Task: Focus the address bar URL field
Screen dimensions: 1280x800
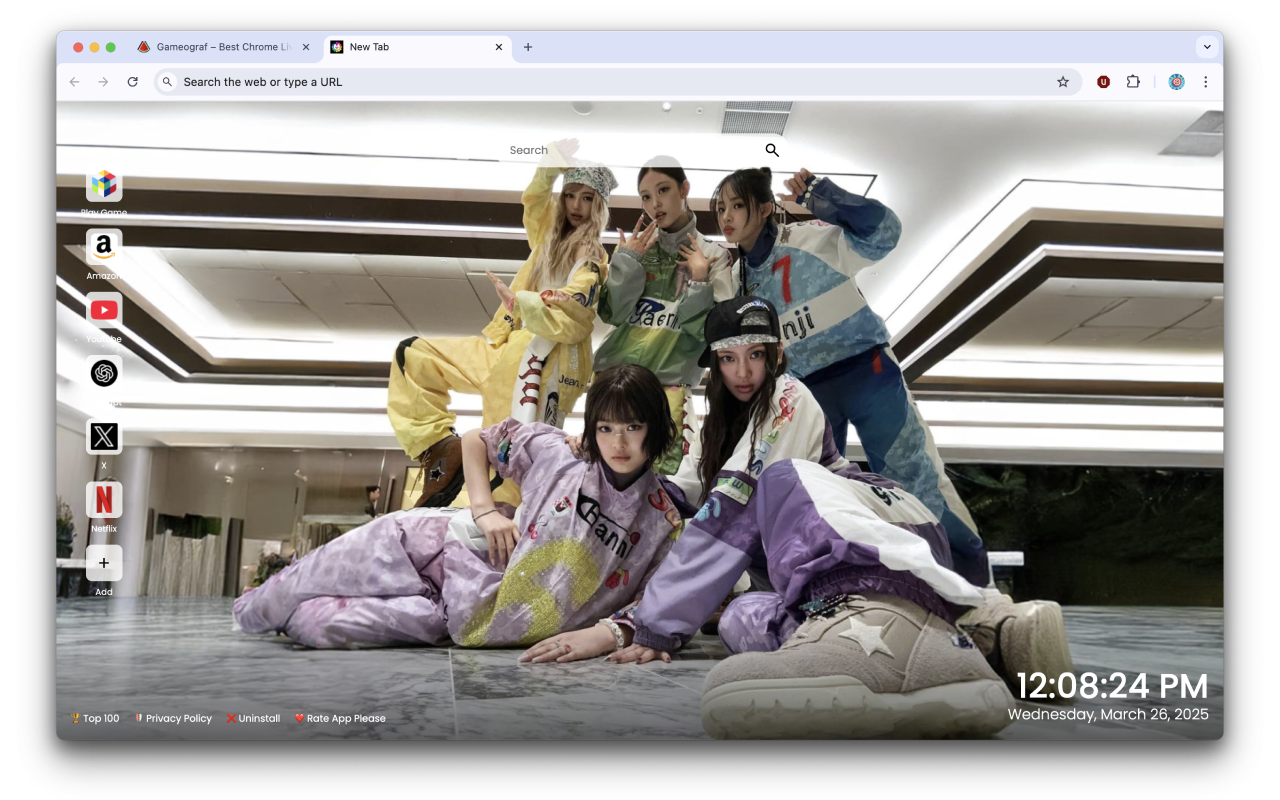Action: (x=600, y=82)
